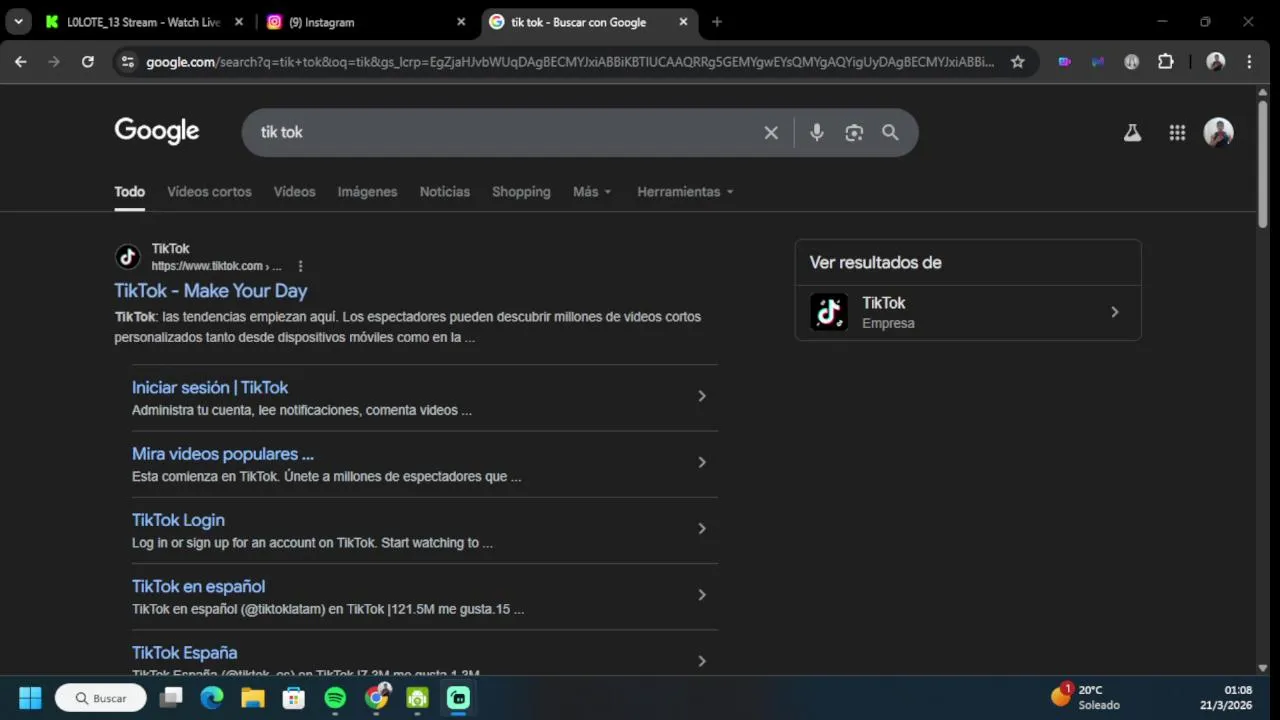
Task: Start voice search with the microphone
Action: coord(817,133)
